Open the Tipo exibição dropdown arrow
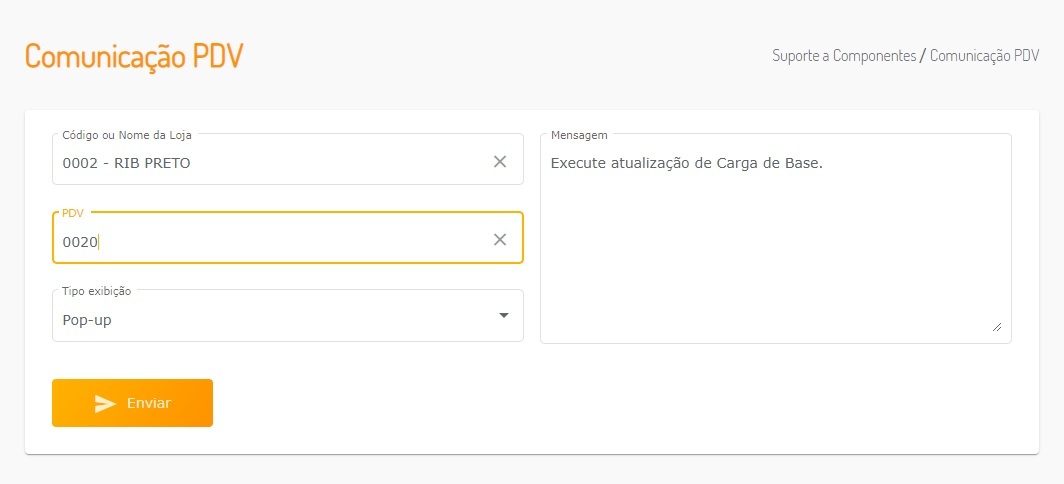The height and width of the screenshot is (484, 1064). (x=503, y=316)
